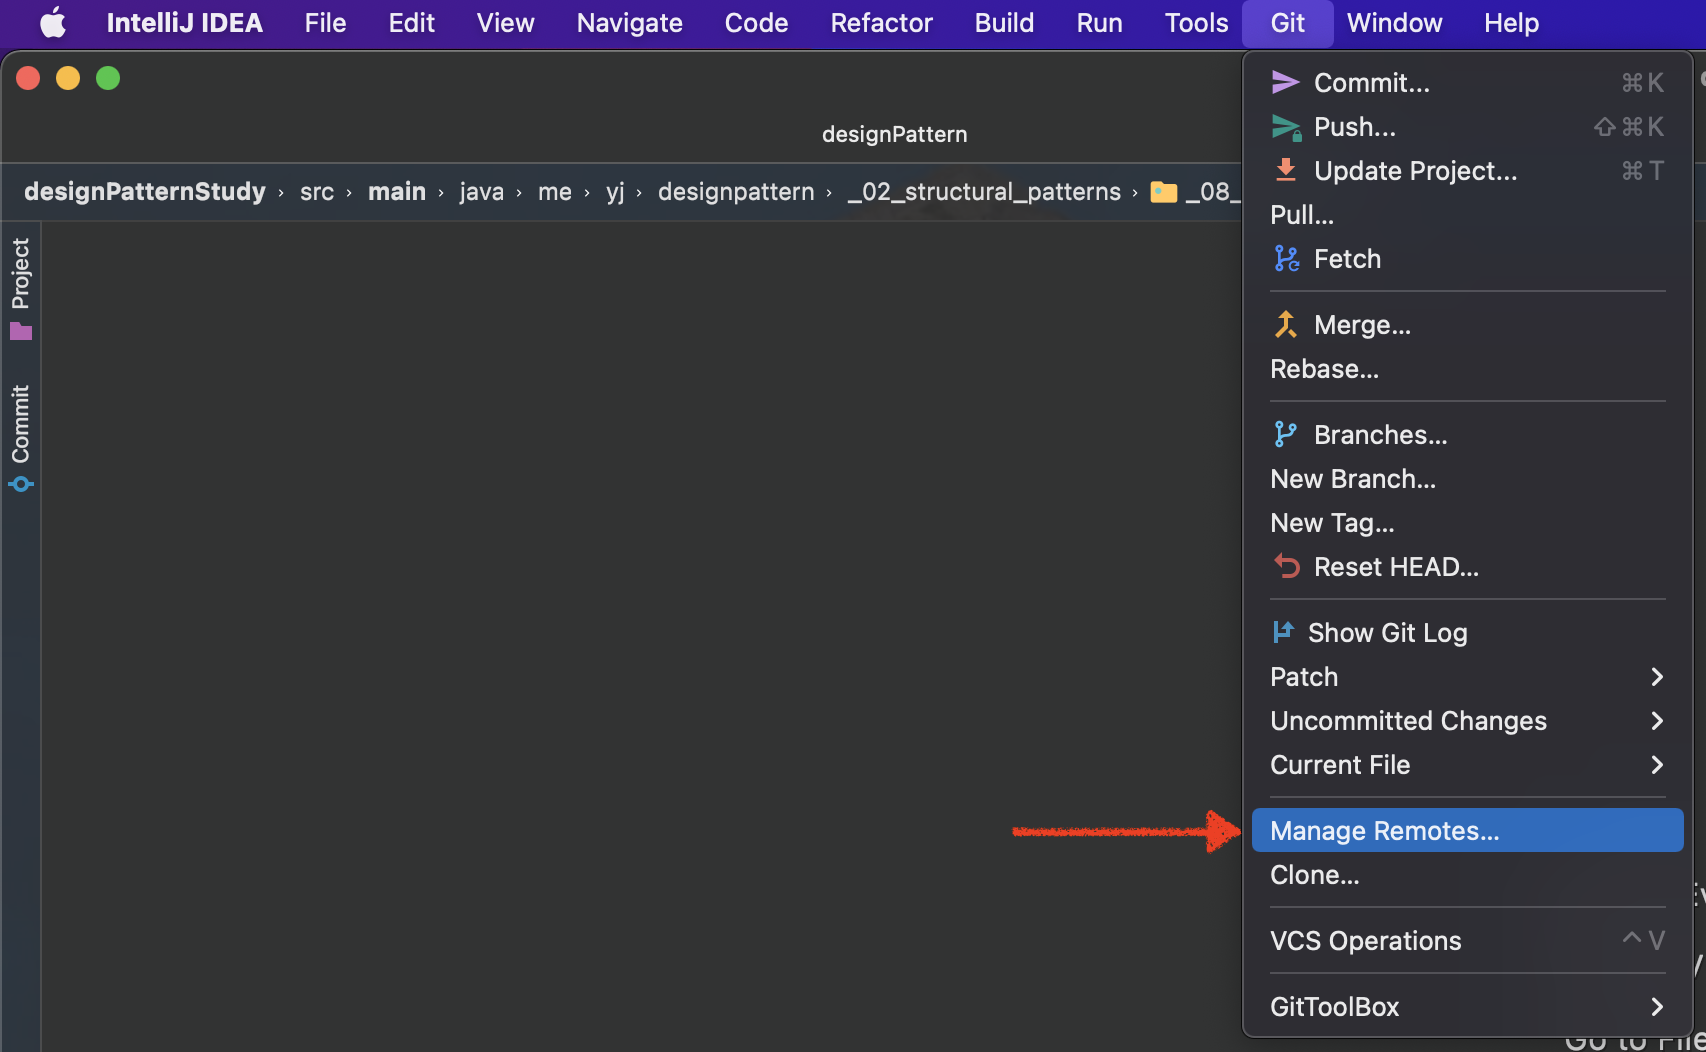
Task: Open the Window menu
Action: (1394, 22)
